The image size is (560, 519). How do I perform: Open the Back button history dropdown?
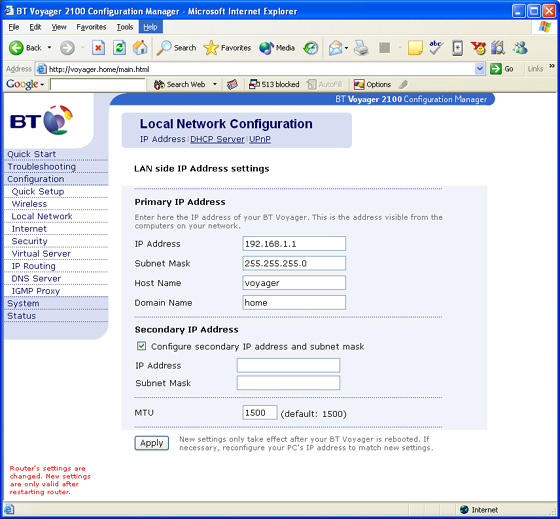(49, 48)
